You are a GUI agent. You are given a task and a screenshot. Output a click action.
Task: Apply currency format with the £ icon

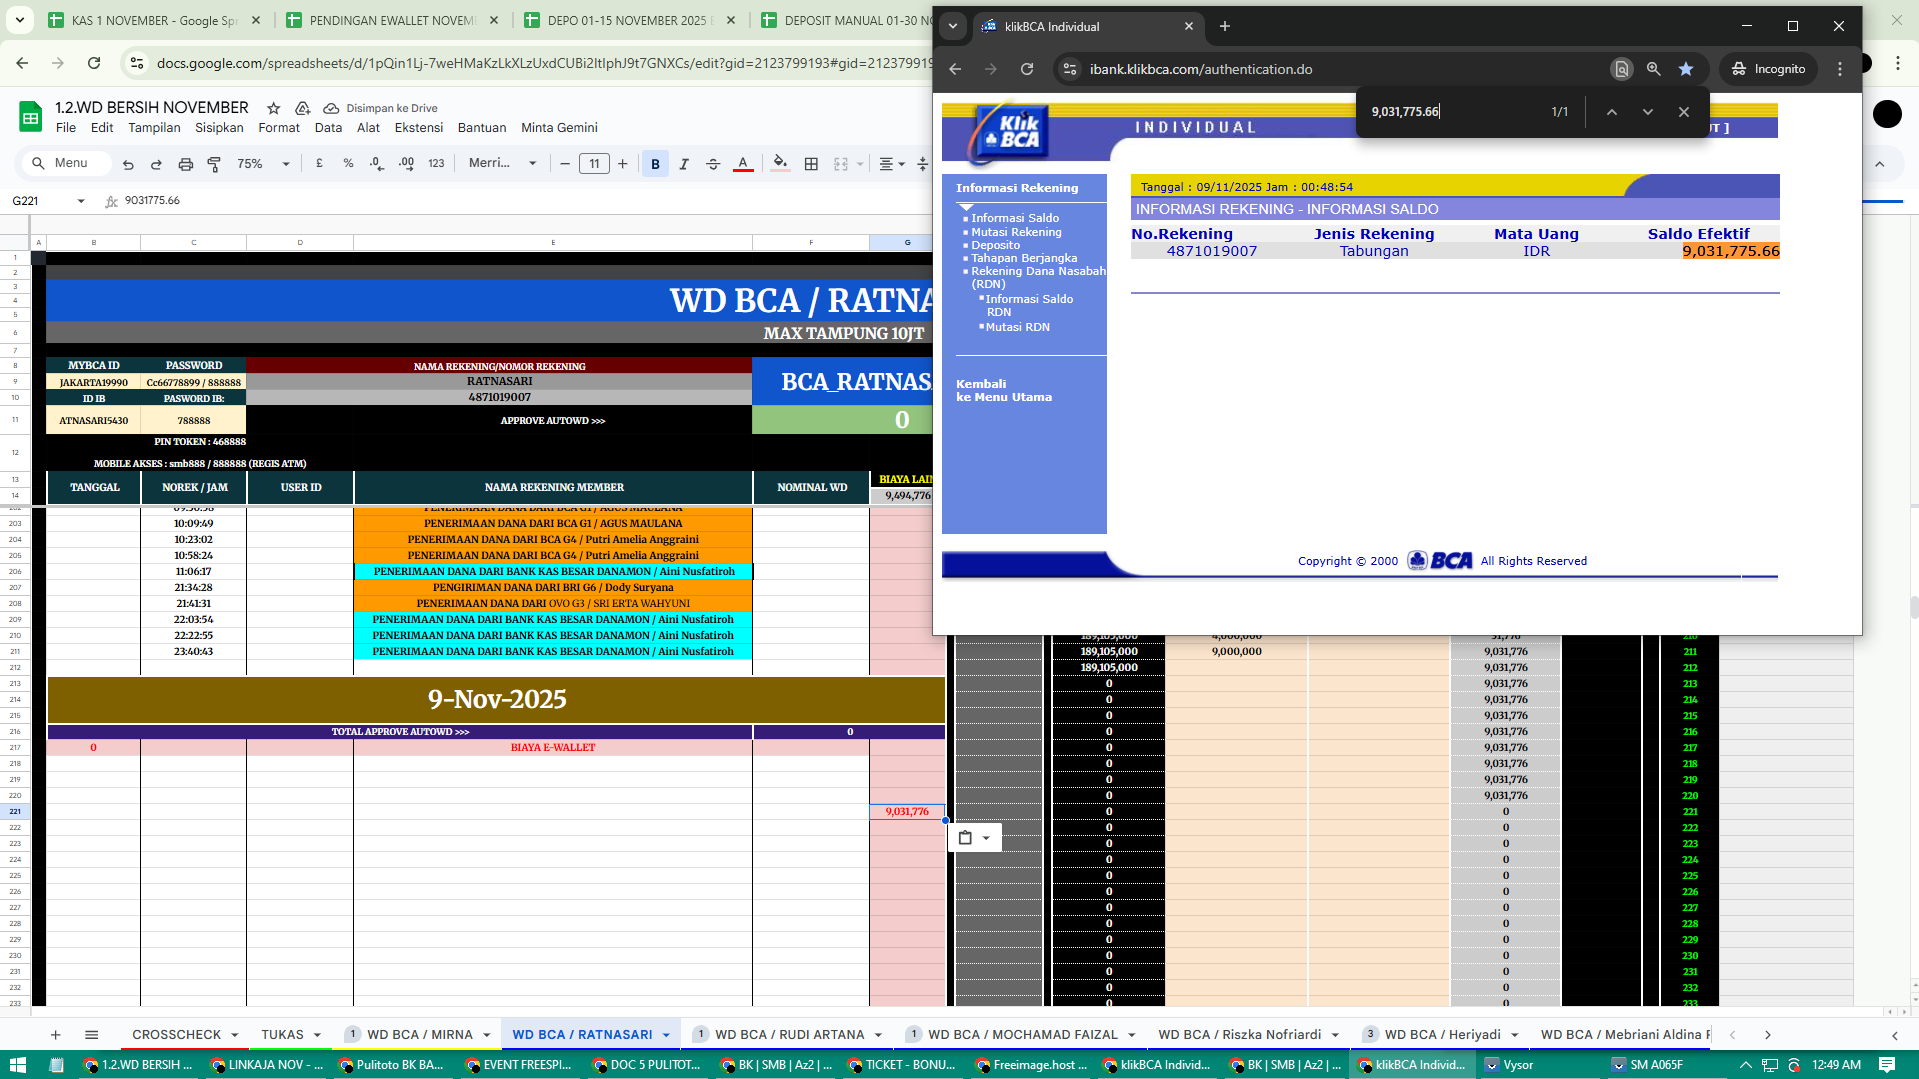point(319,163)
